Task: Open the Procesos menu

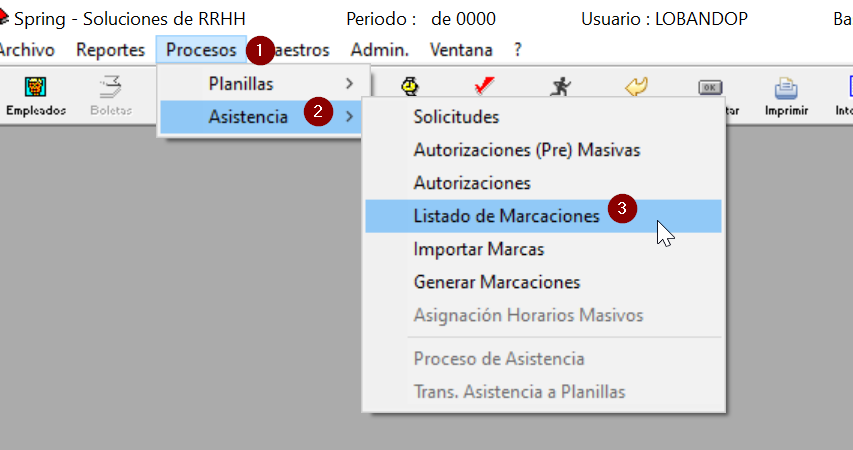Action: pyautogui.click(x=201, y=50)
